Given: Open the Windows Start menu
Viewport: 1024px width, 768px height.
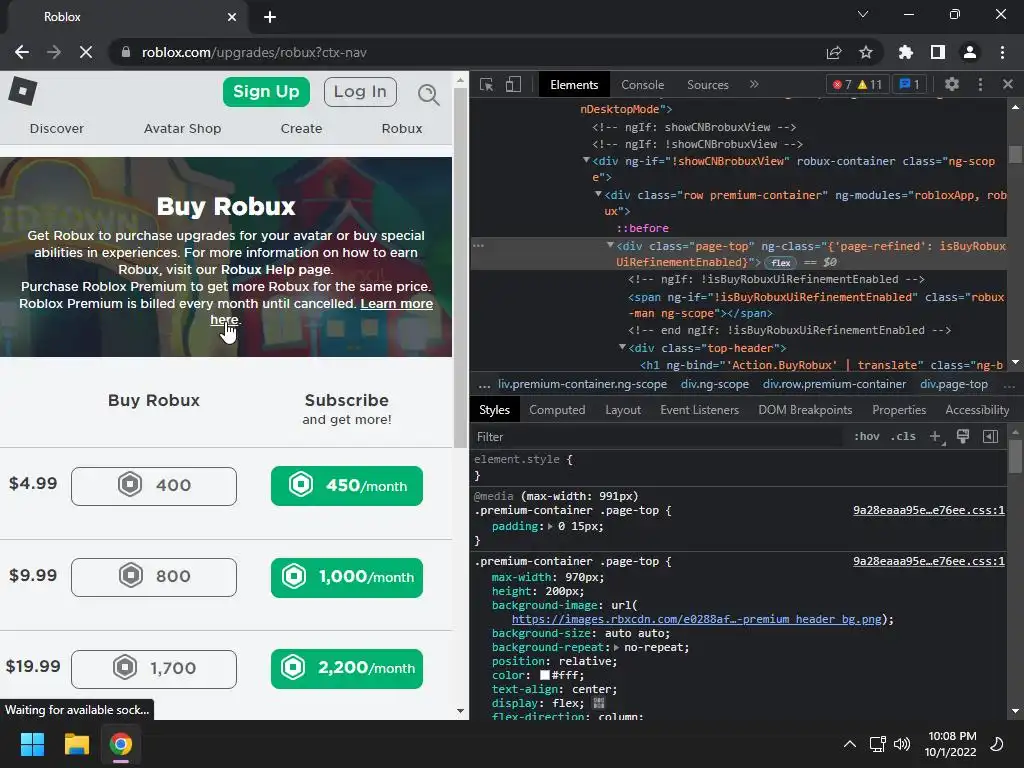Looking at the screenshot, I should (x=32, y=744).
